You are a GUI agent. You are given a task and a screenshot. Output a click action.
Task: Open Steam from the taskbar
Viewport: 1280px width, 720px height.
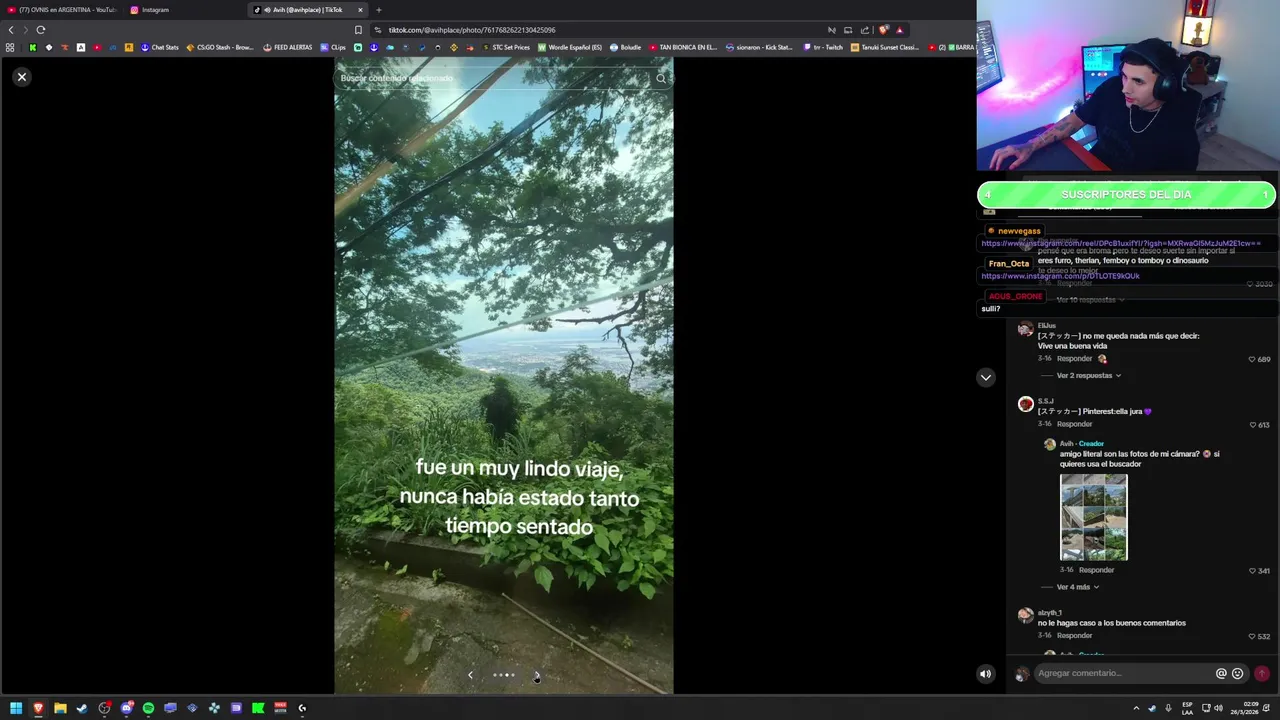(82, 708)
